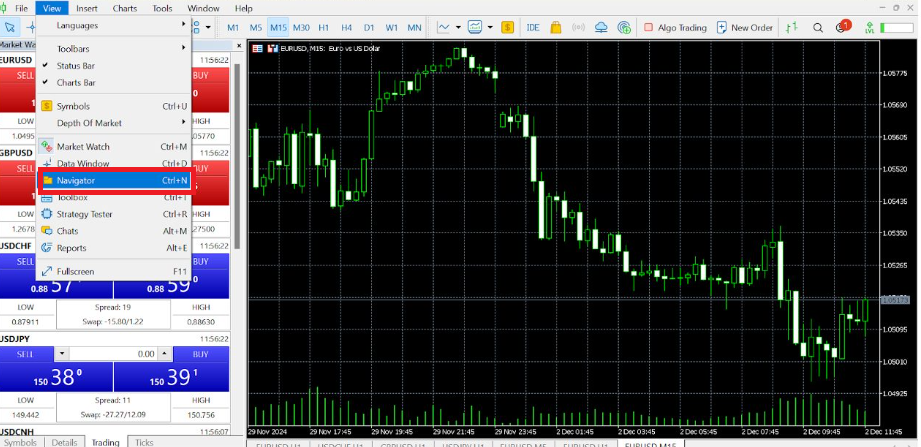The image size is (921, 447).
Task: Click the USDCHF BUY button
Action: pos(201,261)
